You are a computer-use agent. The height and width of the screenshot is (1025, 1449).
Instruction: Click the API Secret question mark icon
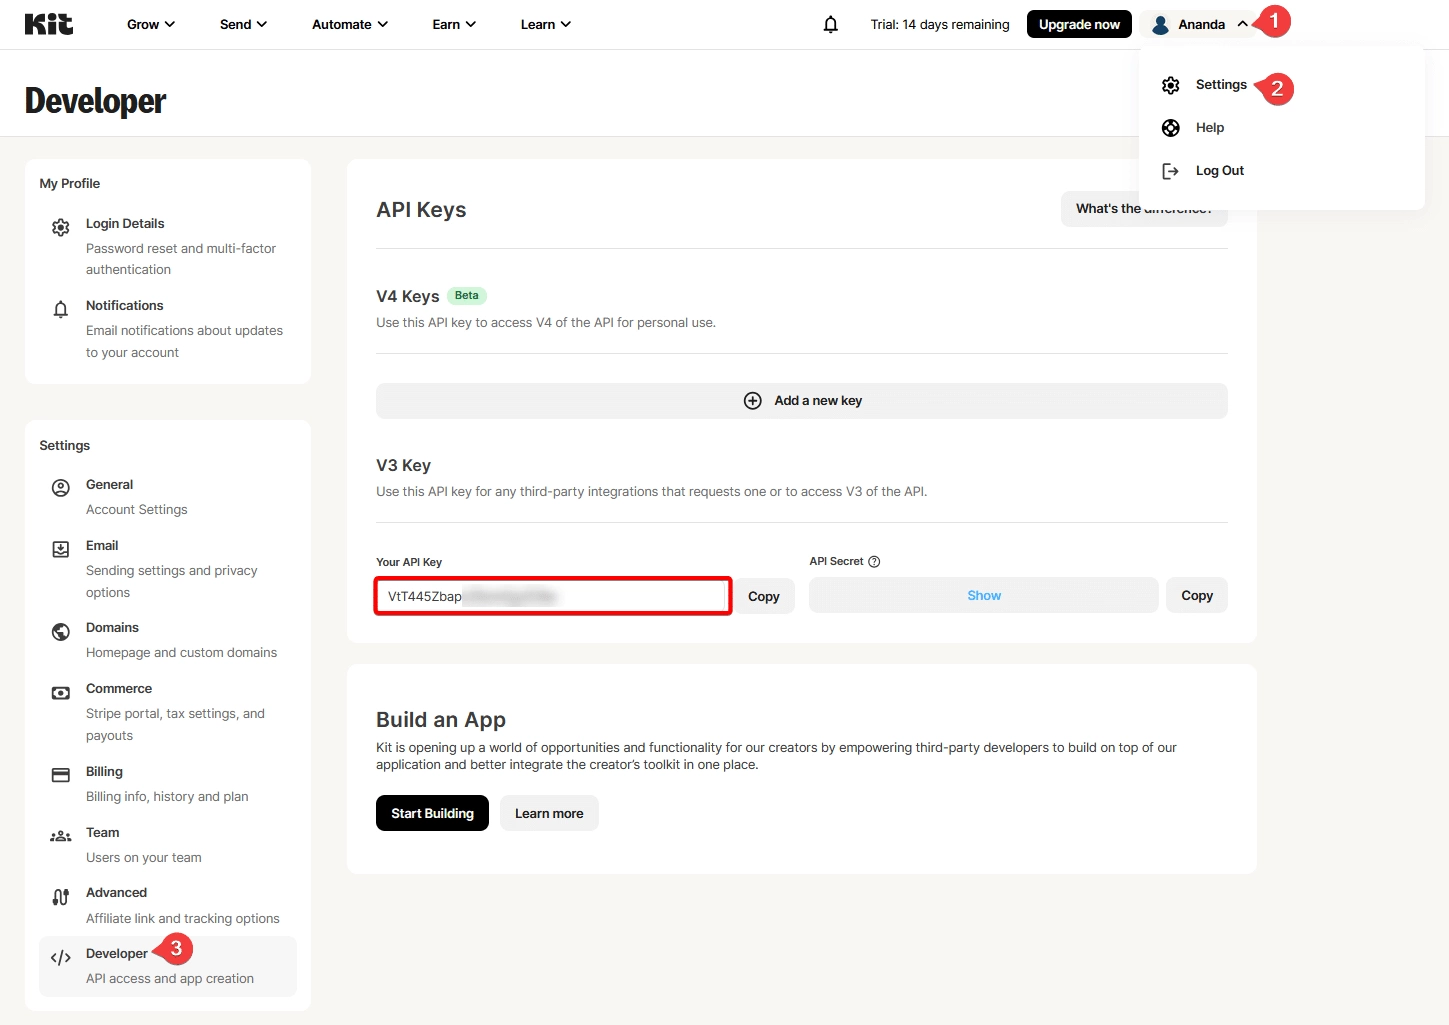875,561
